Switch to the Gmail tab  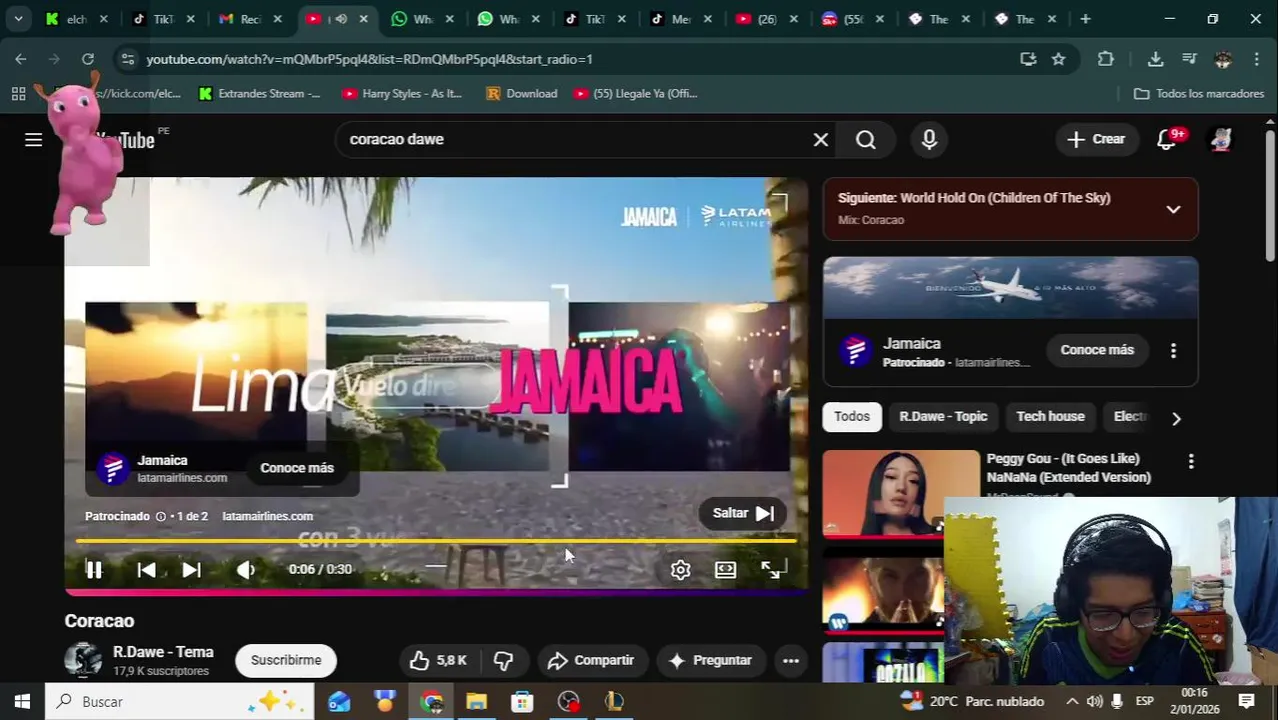[x=250, y=19]
